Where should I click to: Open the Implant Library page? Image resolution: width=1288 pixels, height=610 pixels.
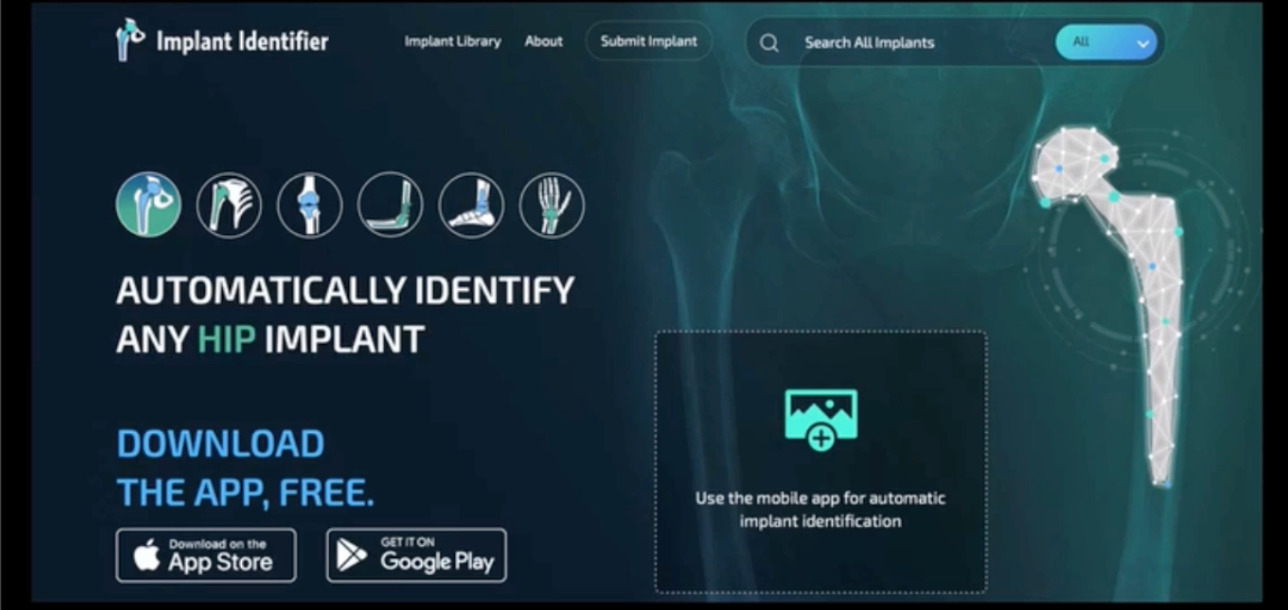(452, 42)
